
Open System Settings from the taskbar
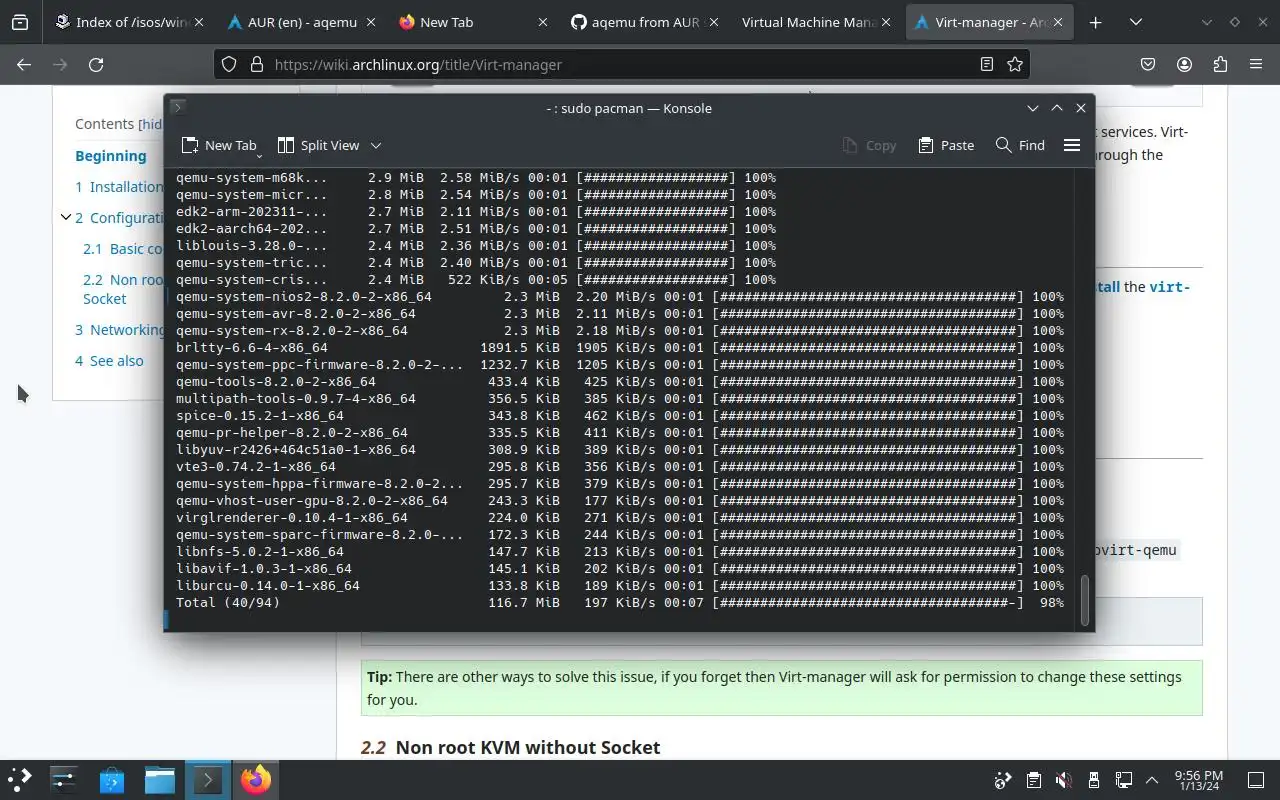(x=64, y=779)
